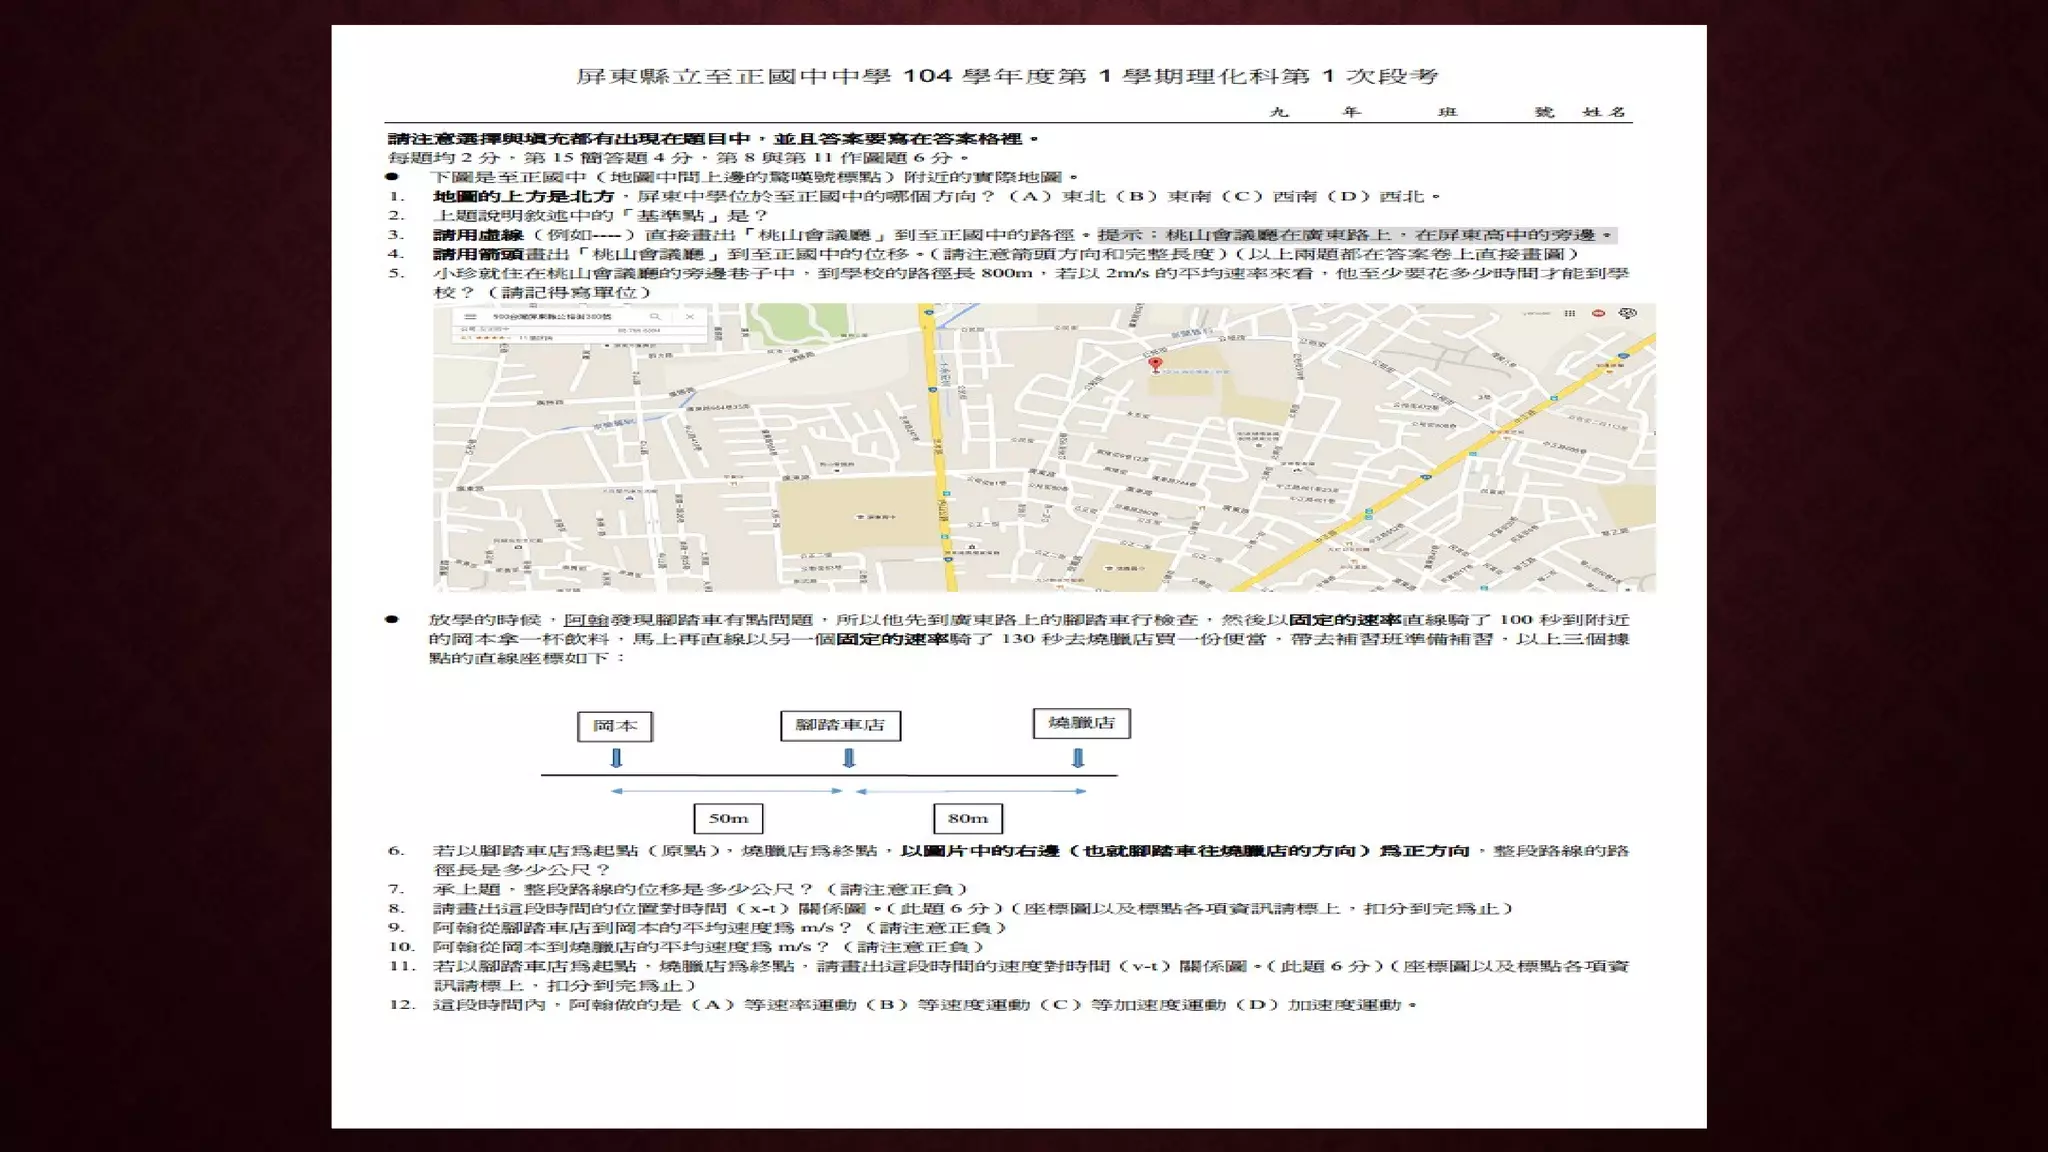Image resolution: width=2048 pixels, height=1152 pixels.
Task: Open the Google apps grid icon
Action: 1570,314
